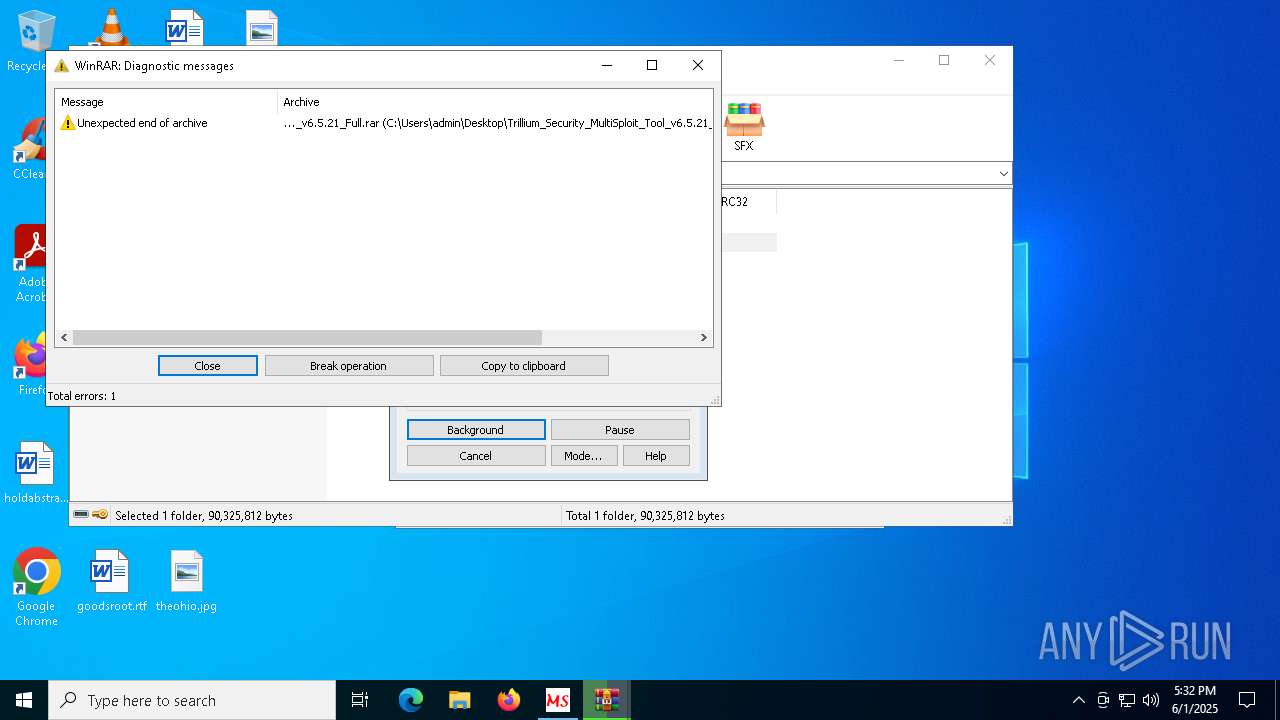Open clock showing 5:32 PM
Viewport: 1280px width, 720px height.
[x=1195, y=700]
